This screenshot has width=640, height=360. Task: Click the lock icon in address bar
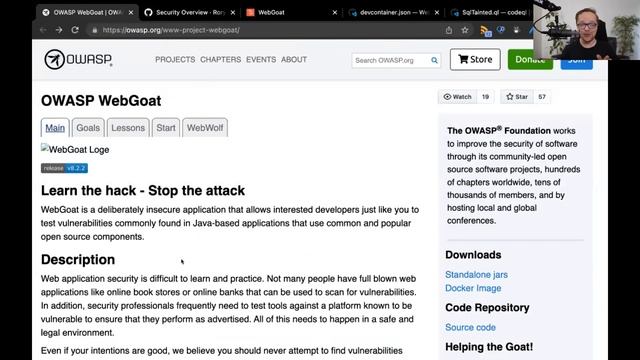[95, 30]
